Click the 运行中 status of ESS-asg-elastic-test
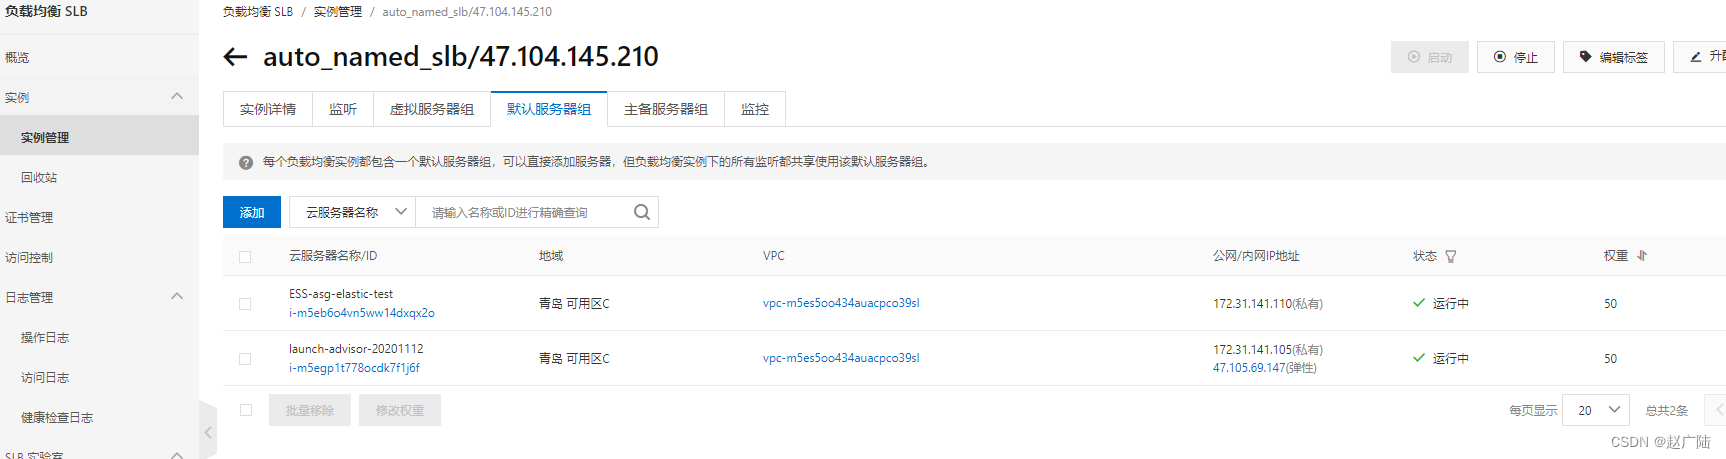The height and width of the screenshot is (459, 1726). pyautogui.click(x=1441, y=304)
